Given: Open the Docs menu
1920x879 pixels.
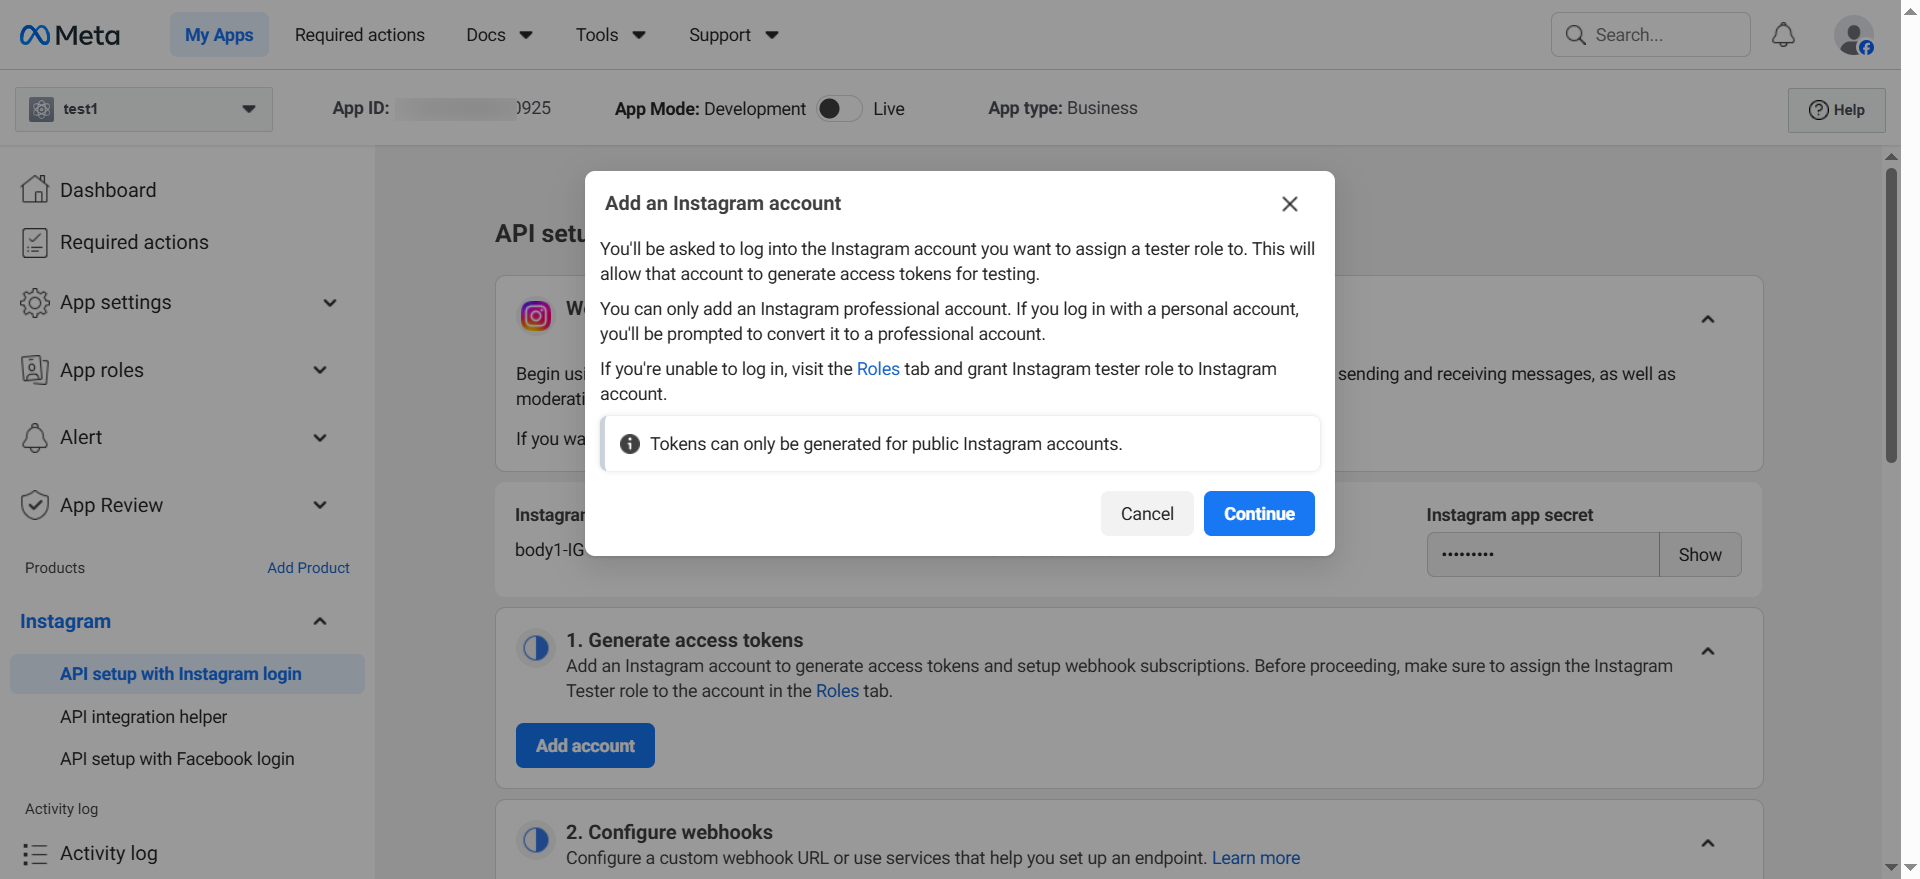Looking at the screenshot, I should (x=499, y=35).
